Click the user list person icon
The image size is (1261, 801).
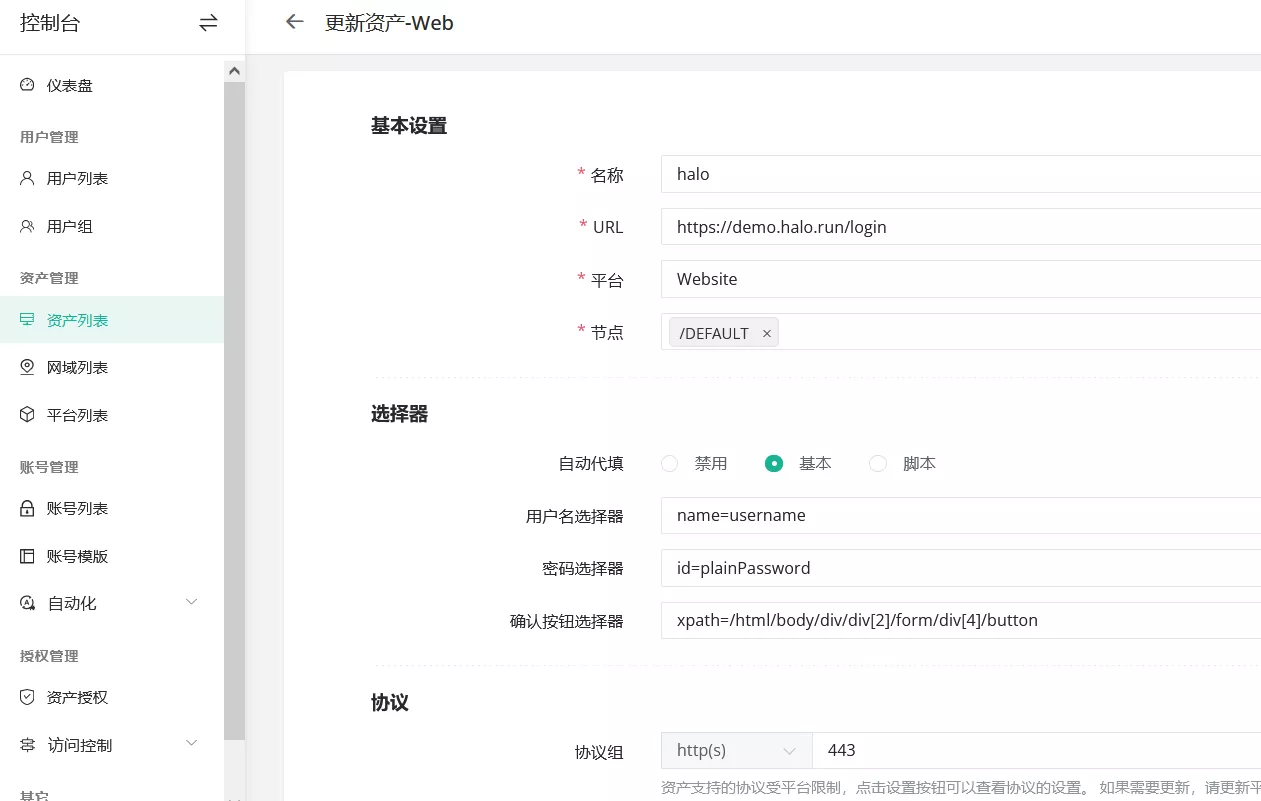(27, 178)
